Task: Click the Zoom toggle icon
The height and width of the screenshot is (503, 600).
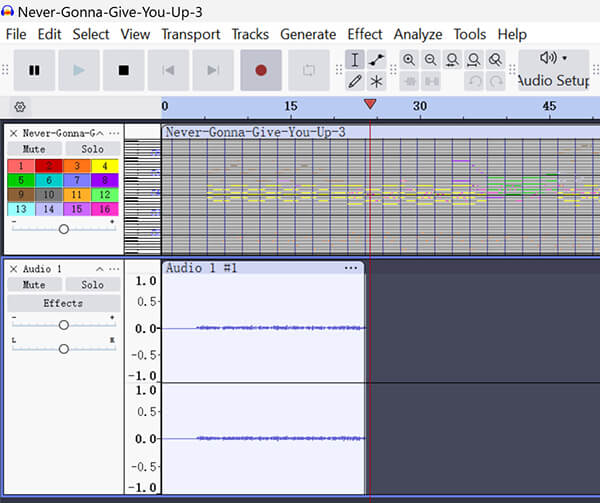Action: [495, 60]
